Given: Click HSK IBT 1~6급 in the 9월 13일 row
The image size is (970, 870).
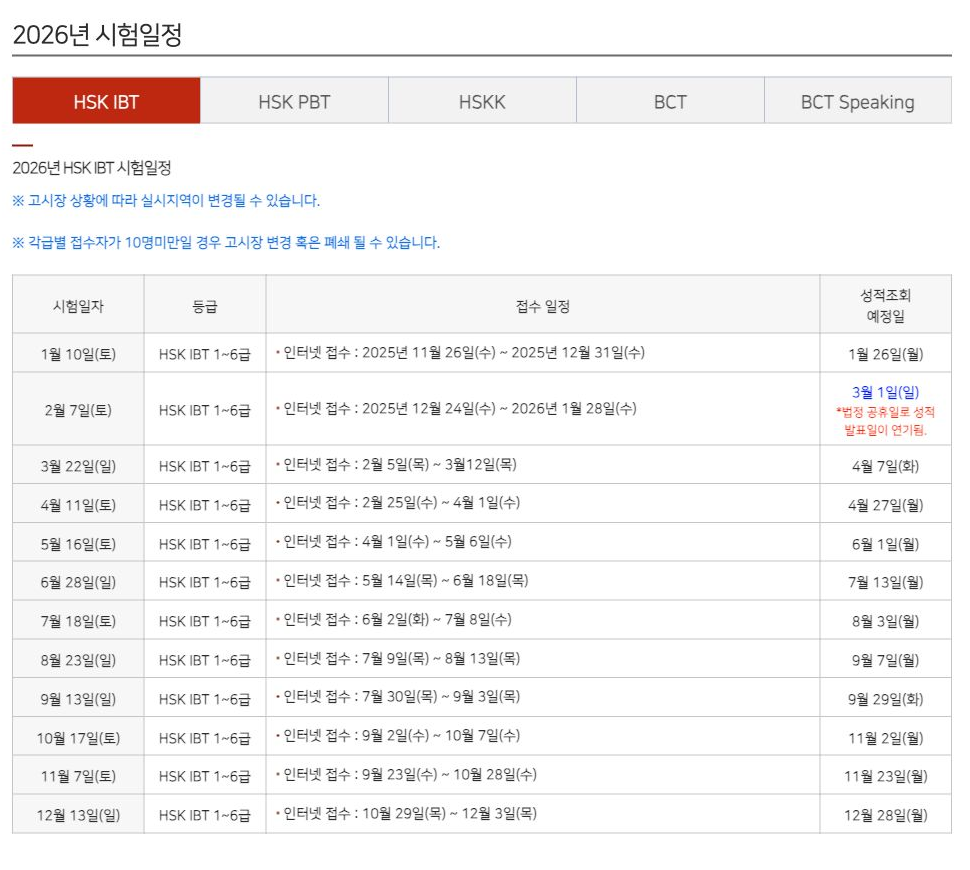Looking at the screenshot, I should click(205, 699).
